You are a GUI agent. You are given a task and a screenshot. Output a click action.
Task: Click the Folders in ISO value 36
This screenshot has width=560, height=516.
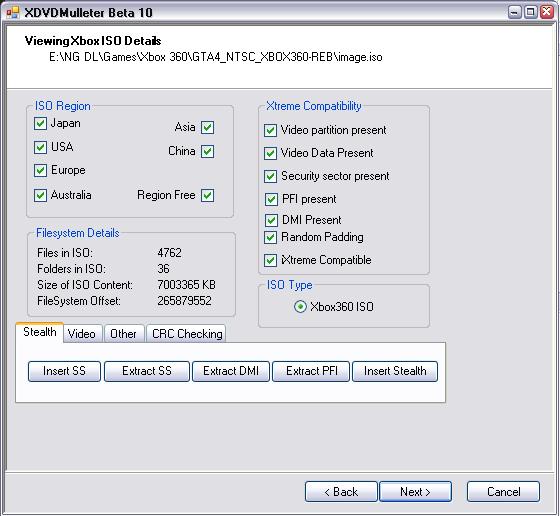pos(164,269)
